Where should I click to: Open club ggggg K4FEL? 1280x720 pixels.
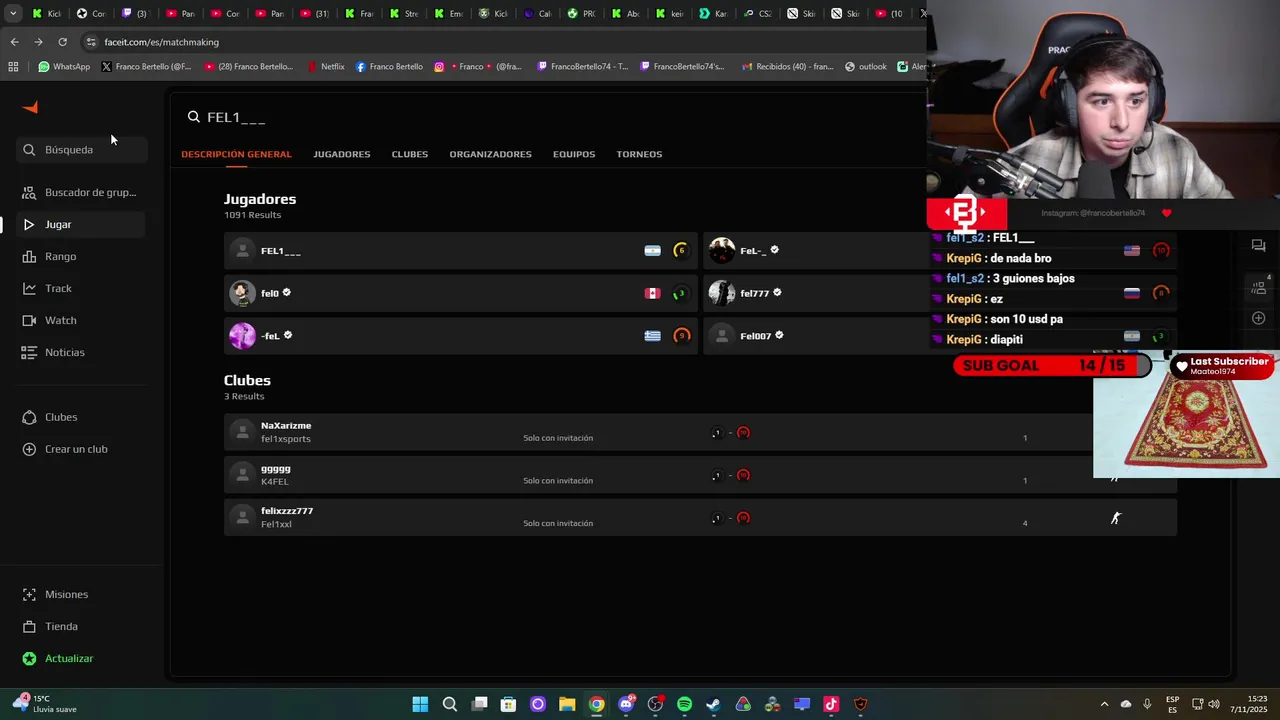(x=700, y=475)
